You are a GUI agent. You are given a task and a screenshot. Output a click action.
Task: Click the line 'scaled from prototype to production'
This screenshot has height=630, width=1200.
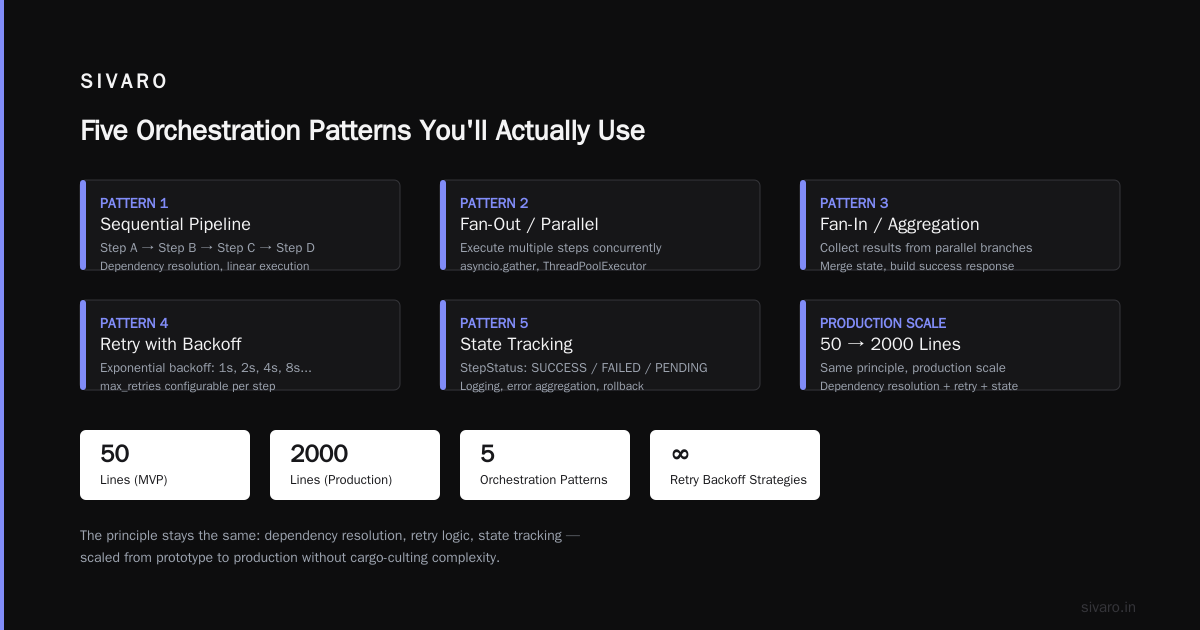tap(289, 558)
